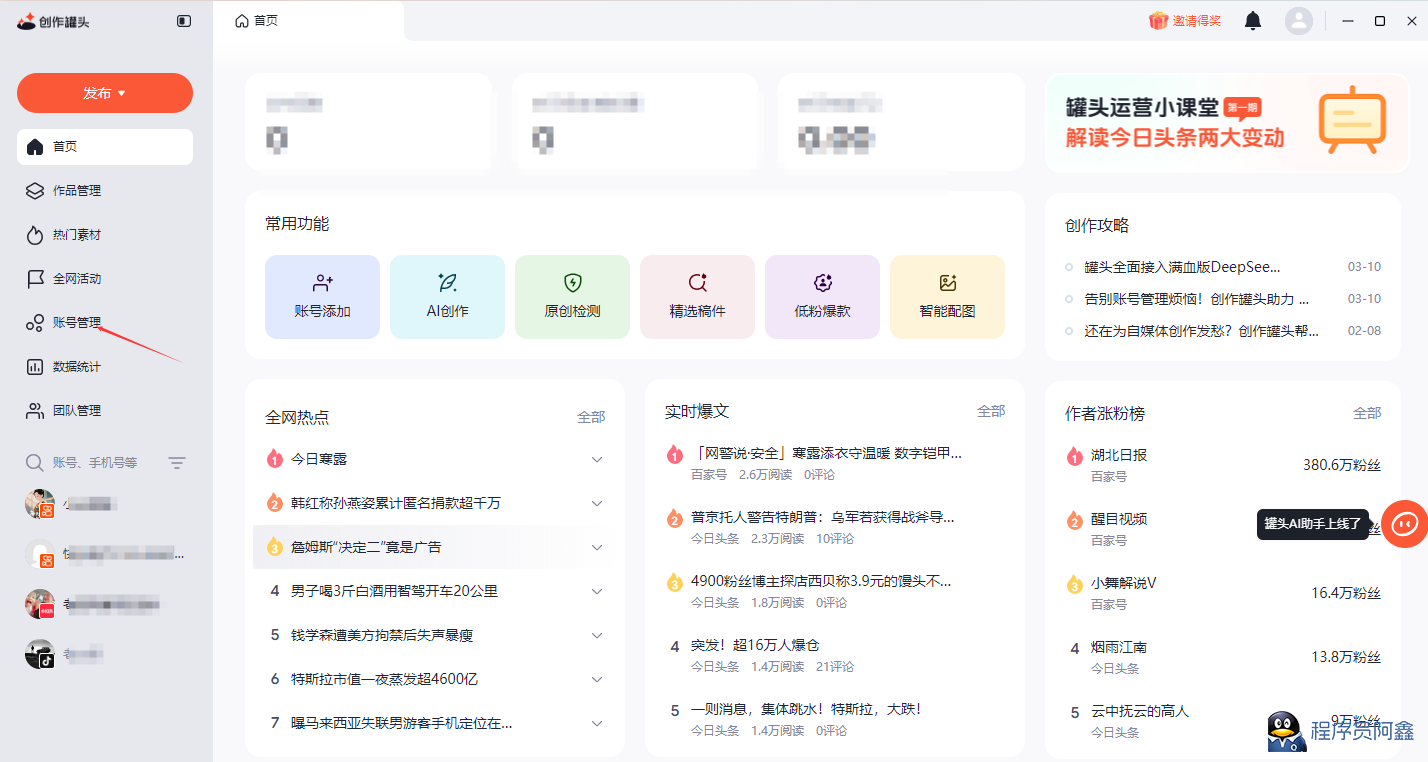Expand 特斯拉市值一夜蒸发超4600亿 topic

tap(597, 679)
